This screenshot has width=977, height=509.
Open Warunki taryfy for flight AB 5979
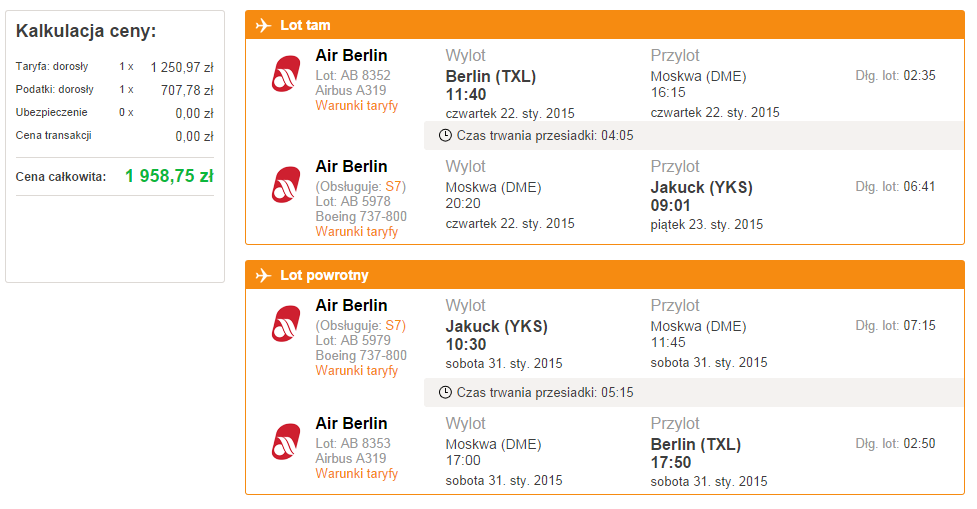pyautogui.click(x=356, y=370)
